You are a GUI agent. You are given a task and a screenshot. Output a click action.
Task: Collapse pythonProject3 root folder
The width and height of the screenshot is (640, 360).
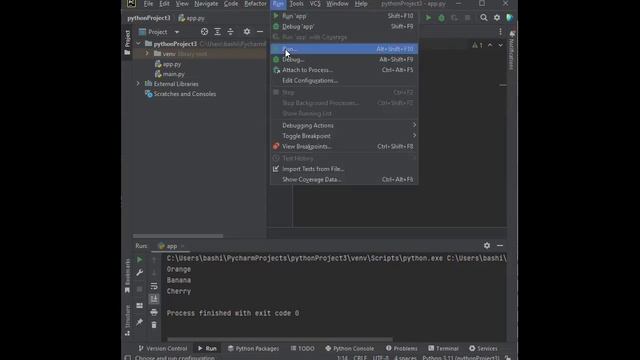[x=139, y=43]
